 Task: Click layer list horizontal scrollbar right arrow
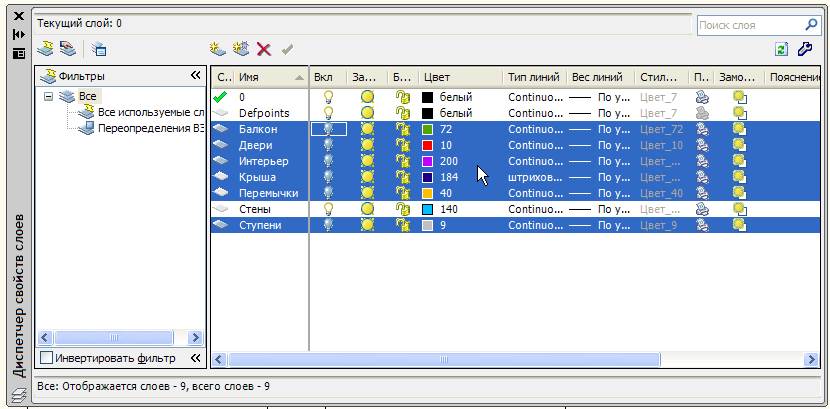point(810,360)
